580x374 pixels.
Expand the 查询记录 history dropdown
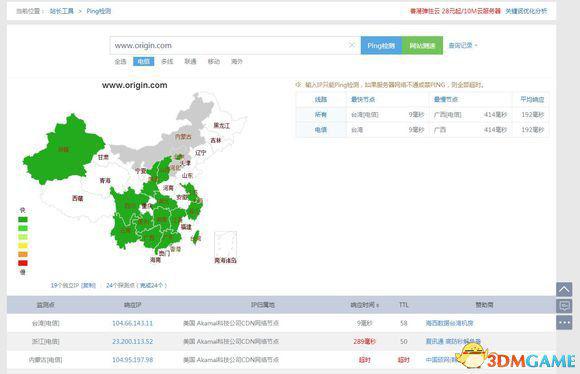(463, 46)
